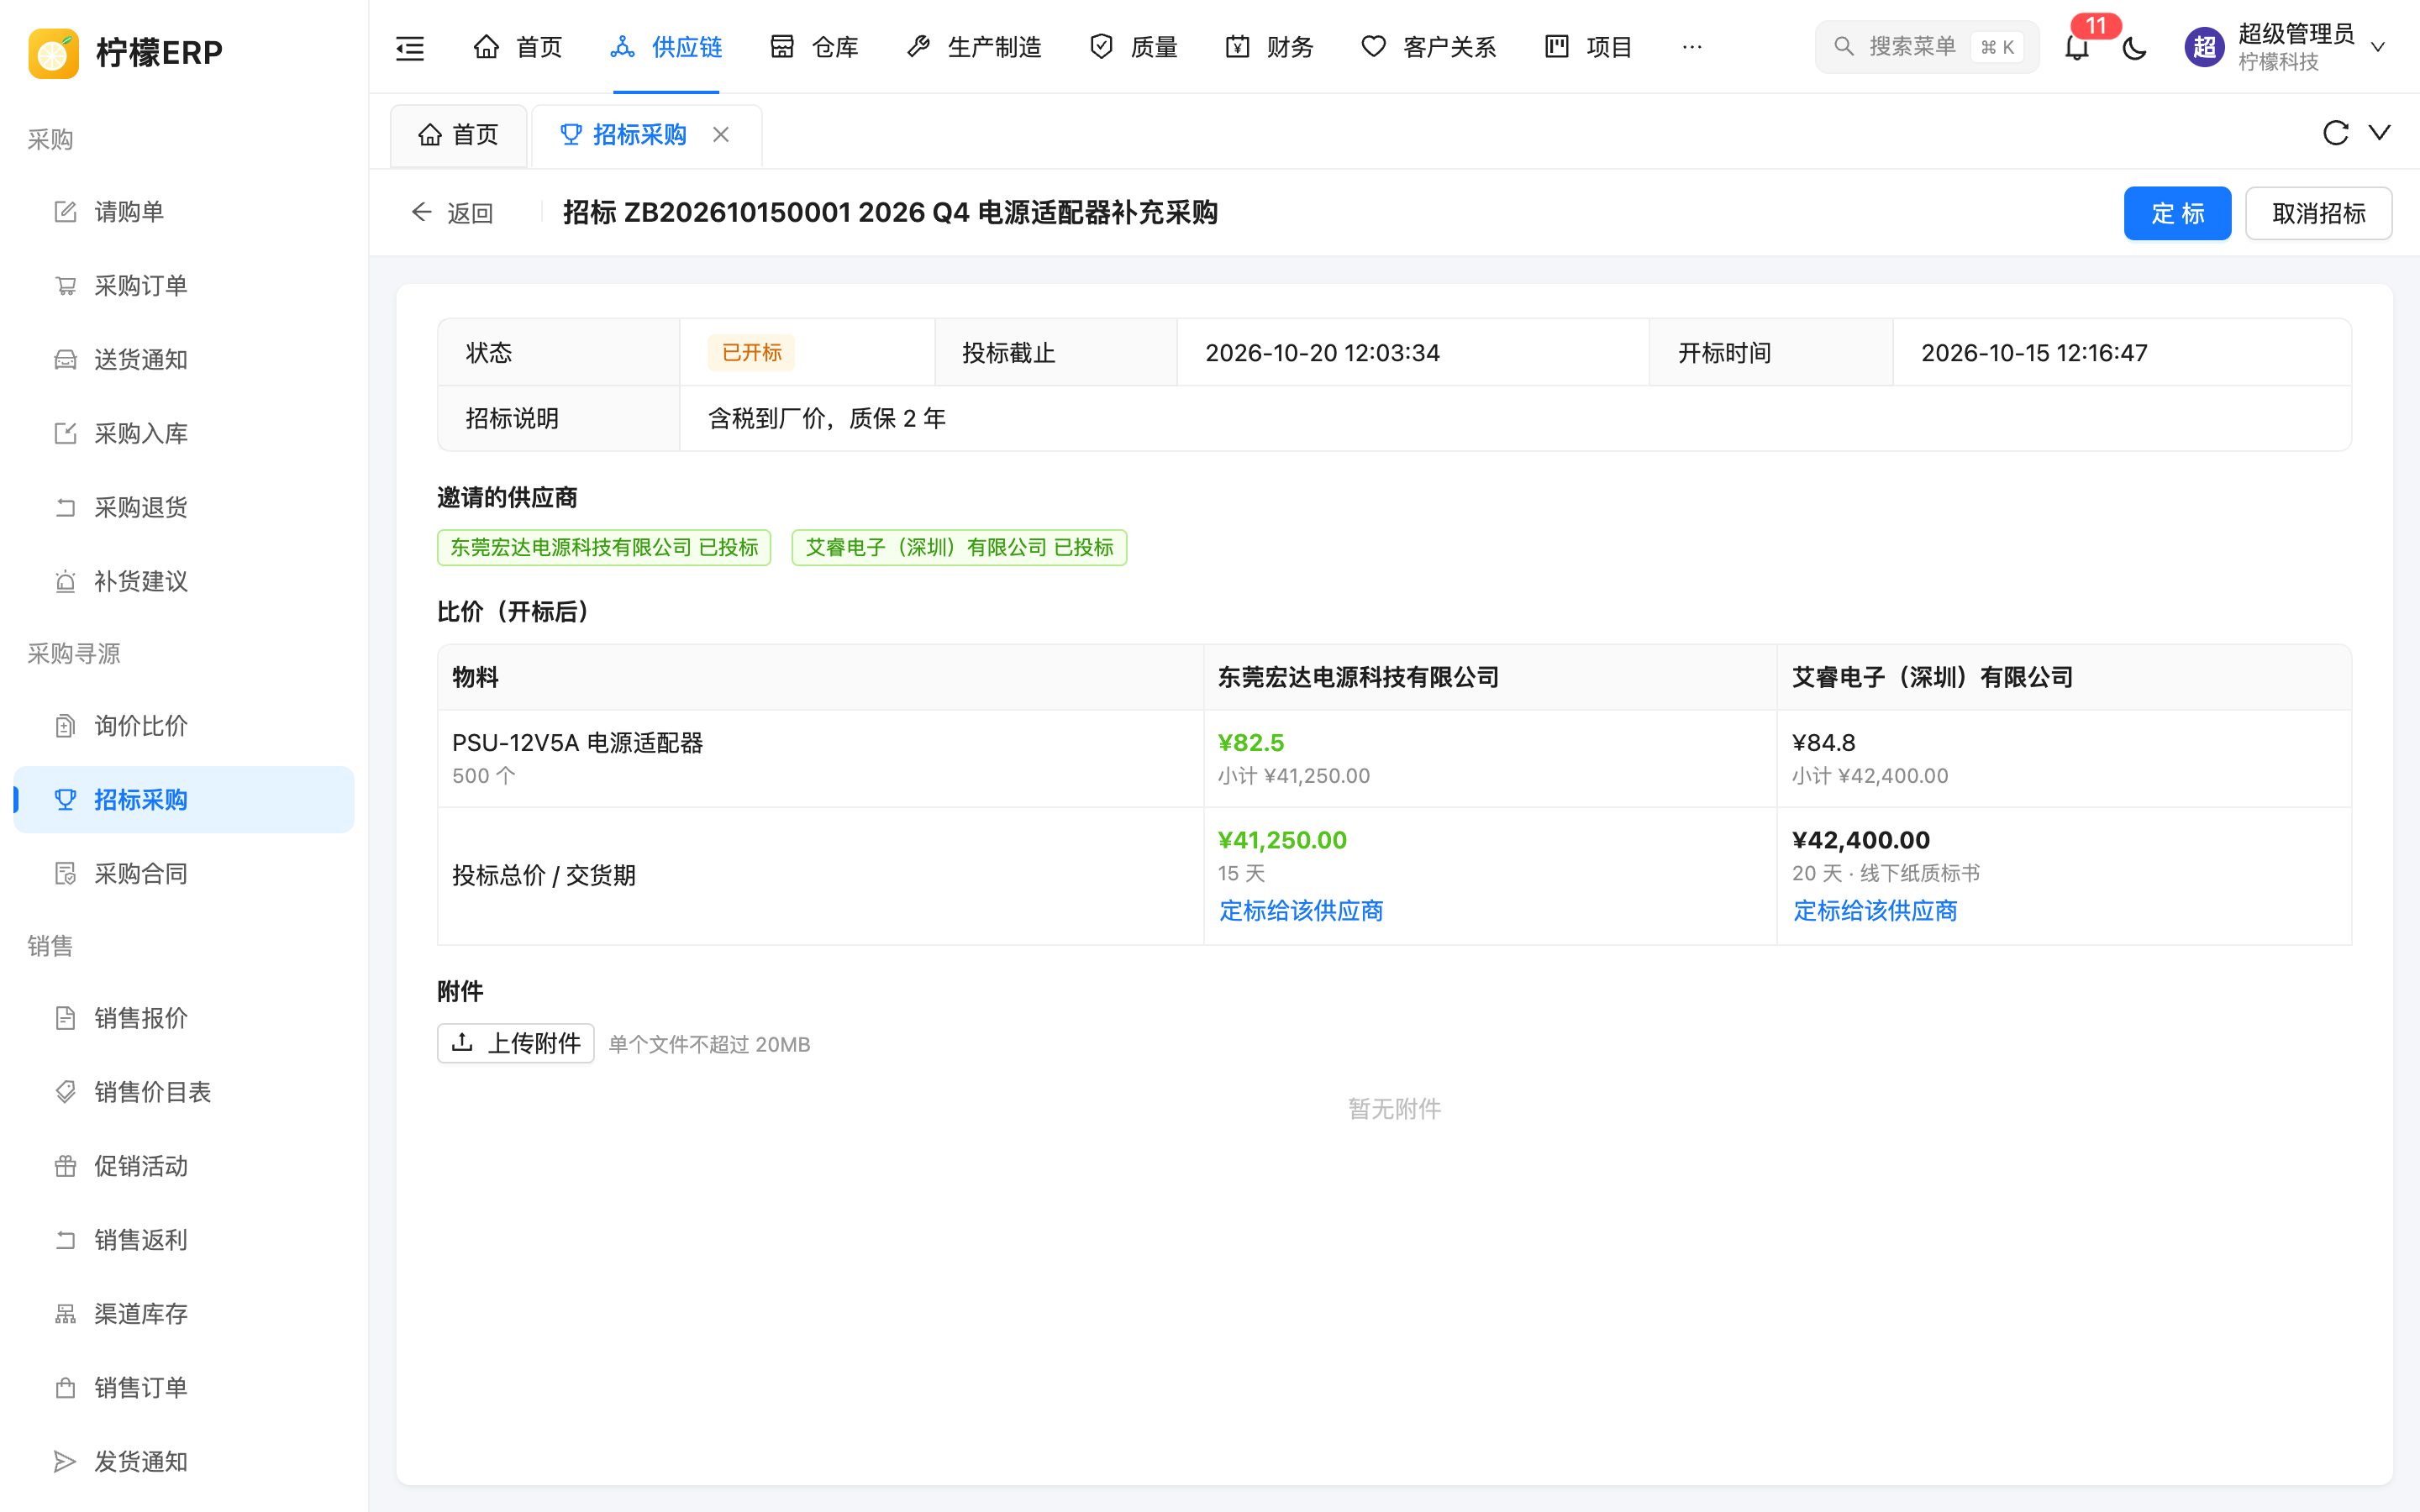Open 采购退货 in the sidebar
2420x1512 pixels.
pyautogui.click(x=184, y=508)
